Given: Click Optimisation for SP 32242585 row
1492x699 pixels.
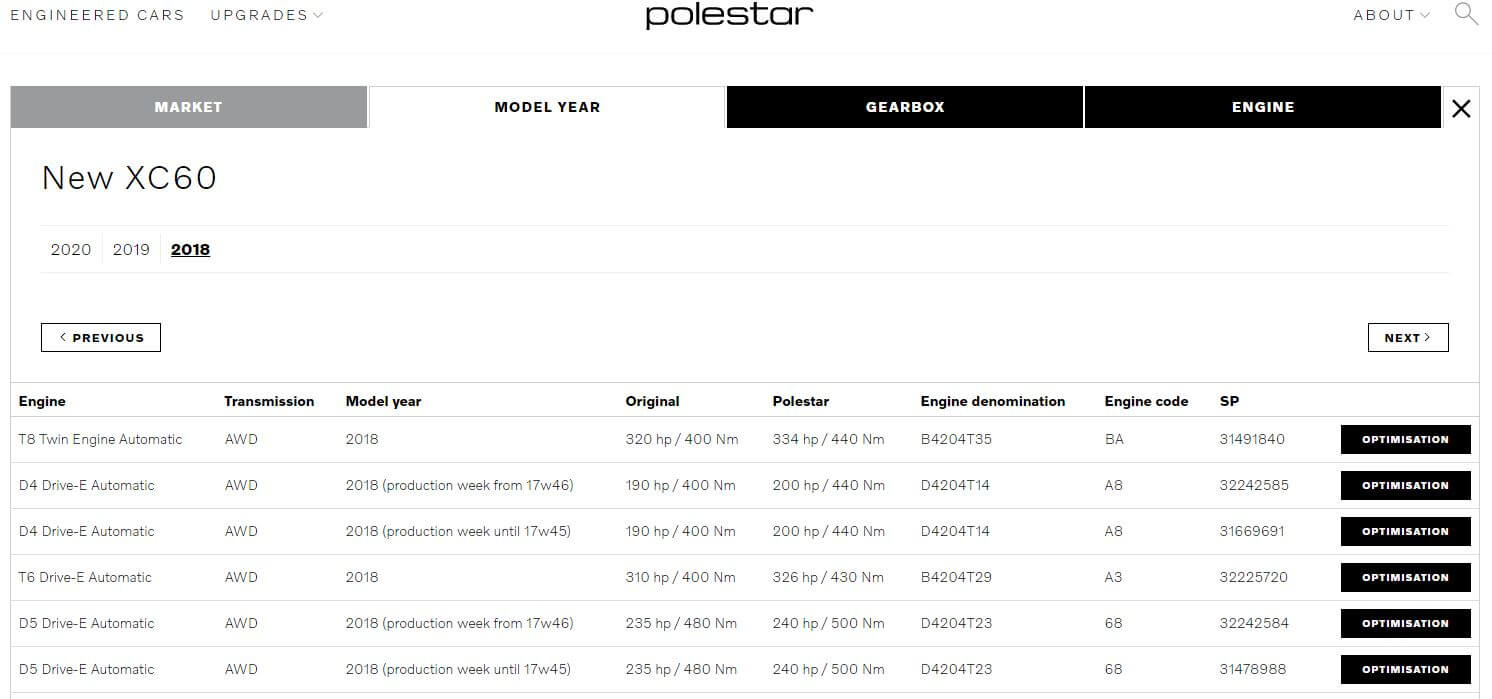Looking at the screenshot, I should click(x=1406, y=485).
